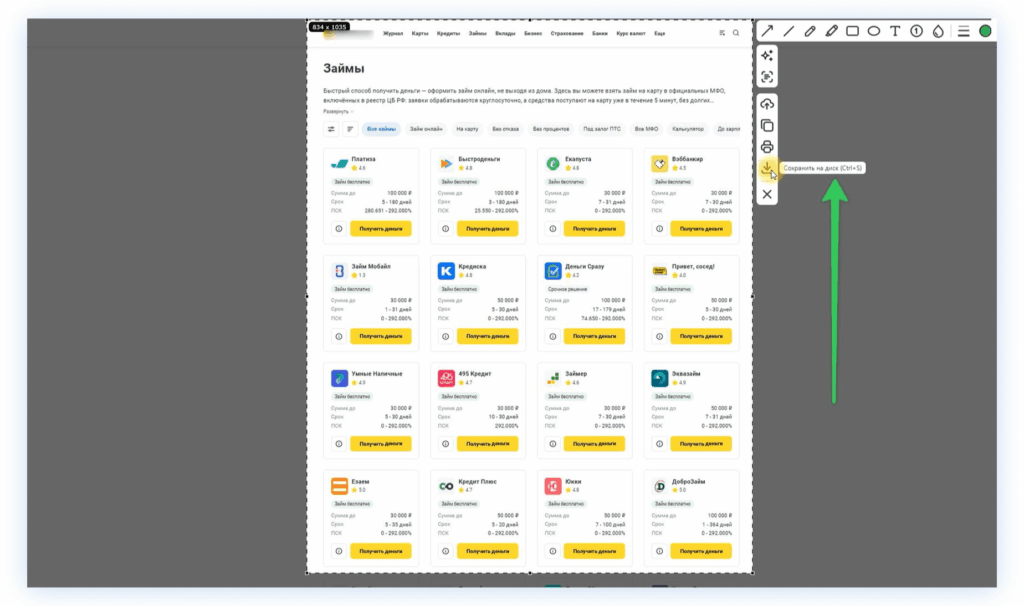This screenshot has width=1024, height=606.
Task: Open the Курс валют menu item
Action: point(631,33)
